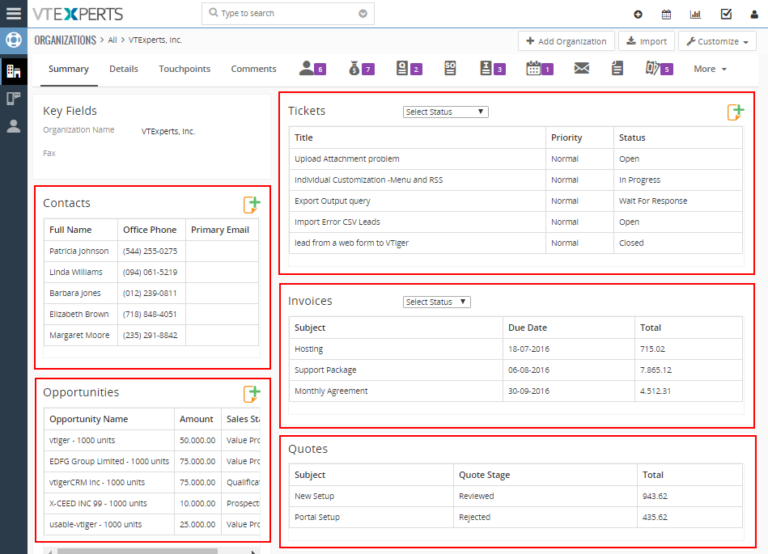This screenshot has width=768, height=554.
Task: Click the quick create plus icon
Action: click(638, 14)
